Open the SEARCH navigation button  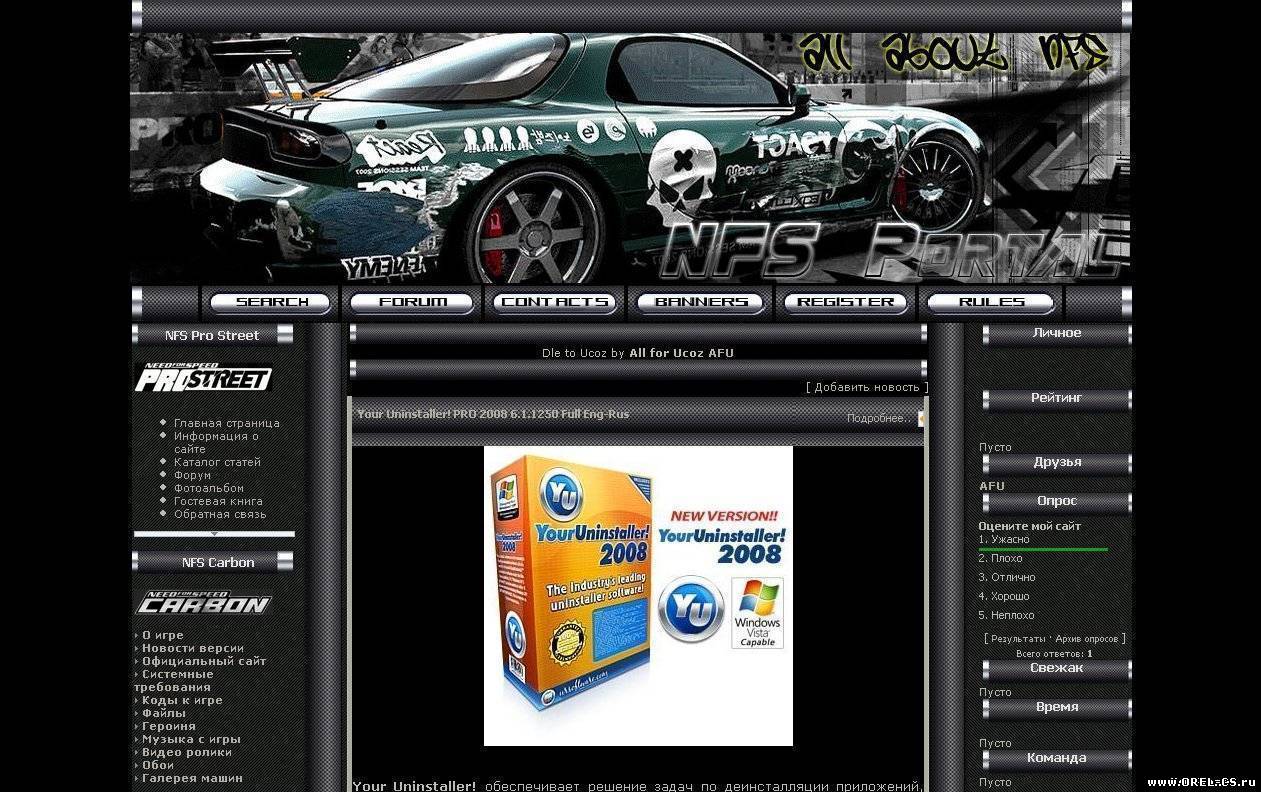coord(271,302)
